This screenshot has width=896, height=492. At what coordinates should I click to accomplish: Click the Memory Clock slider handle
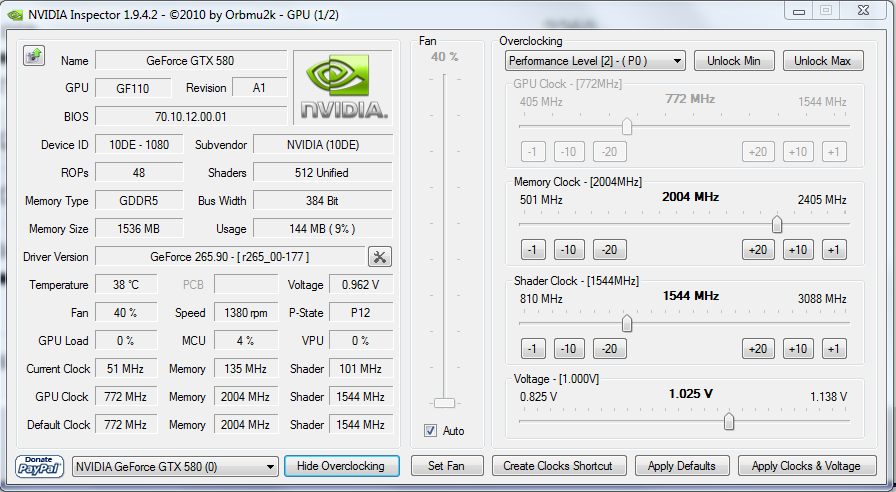pyautogui.click(x=777, y=224)
